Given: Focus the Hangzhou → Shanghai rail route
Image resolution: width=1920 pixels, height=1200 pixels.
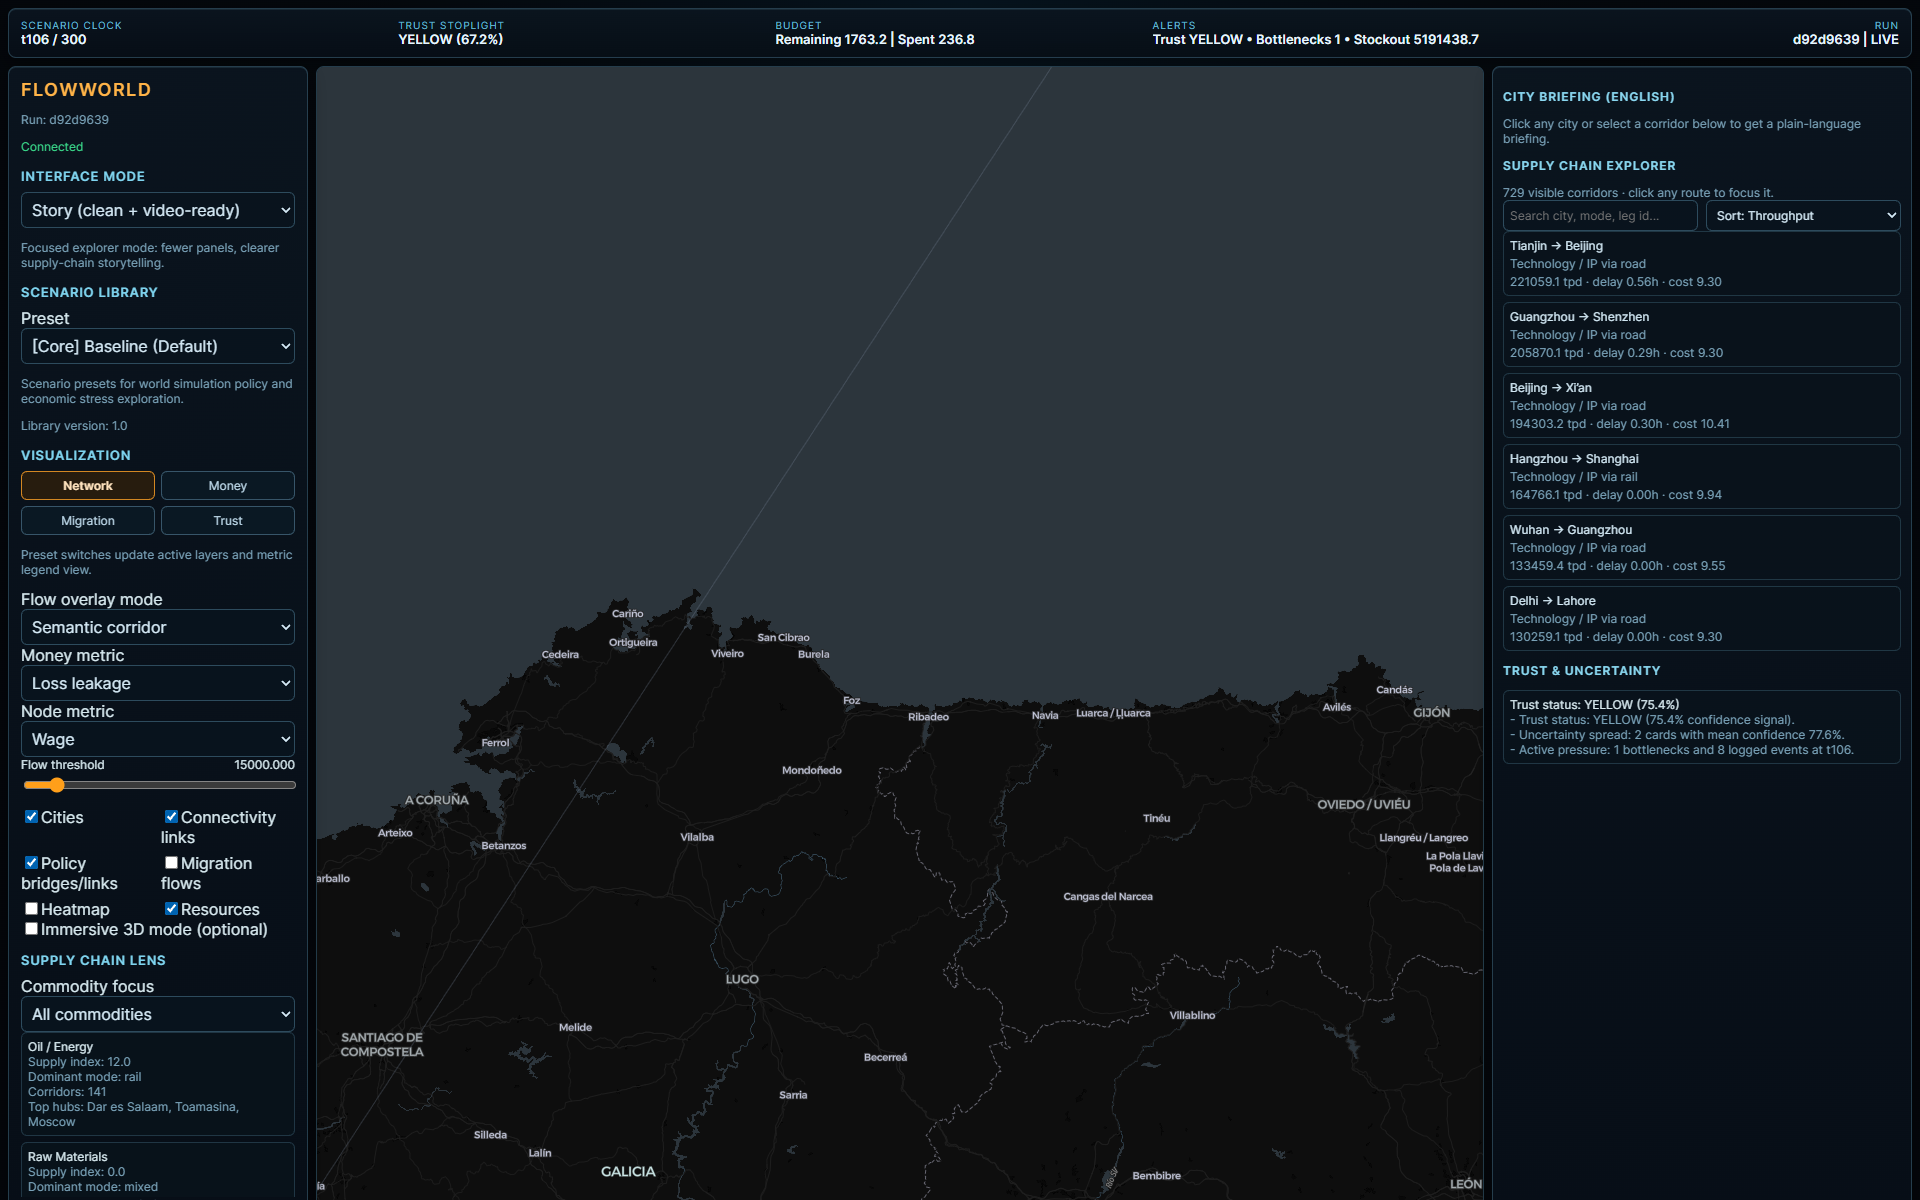Looking at the screenshot, I should [x=1701, y=477].
